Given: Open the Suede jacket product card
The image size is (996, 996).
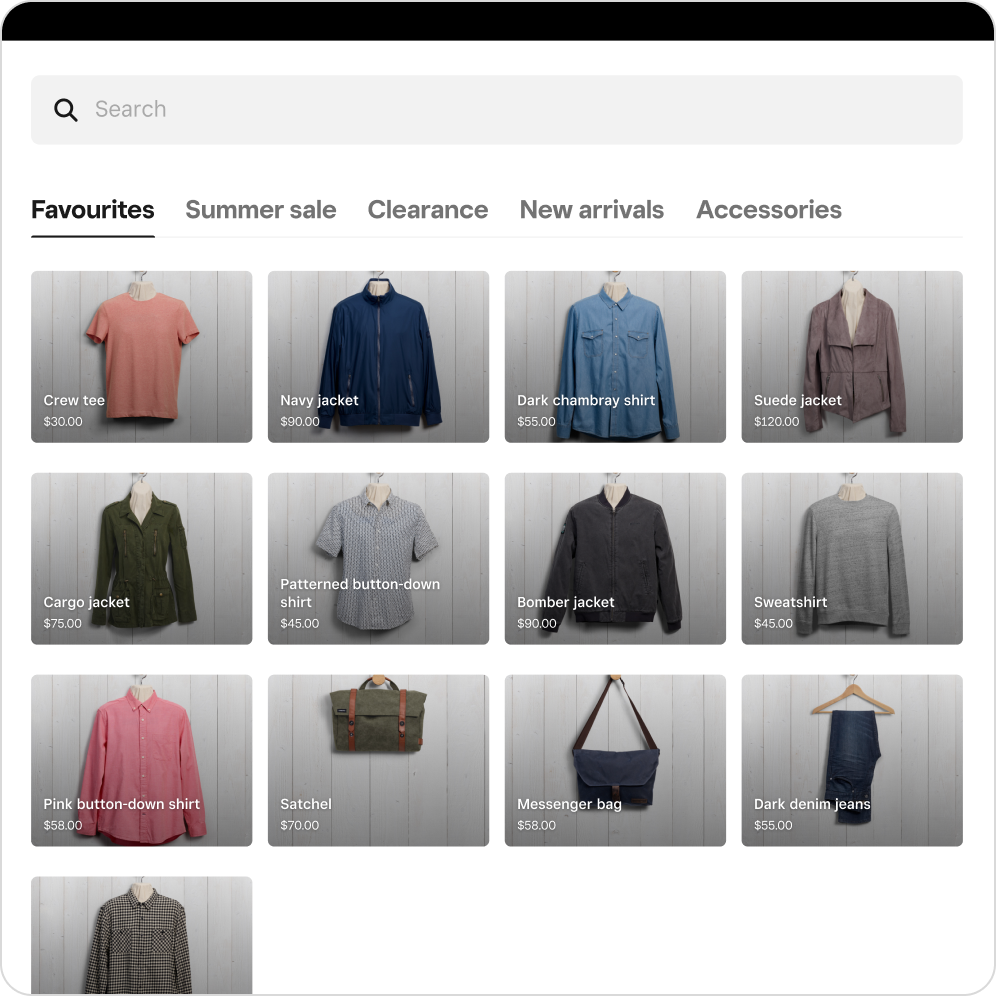Looking at the screenshot, I should pos(852,357).
